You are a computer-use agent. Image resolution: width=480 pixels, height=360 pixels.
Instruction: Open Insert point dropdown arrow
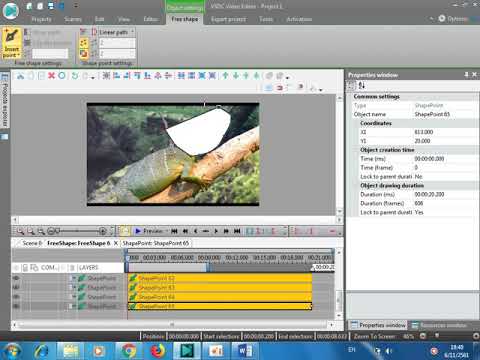(19, 55)
